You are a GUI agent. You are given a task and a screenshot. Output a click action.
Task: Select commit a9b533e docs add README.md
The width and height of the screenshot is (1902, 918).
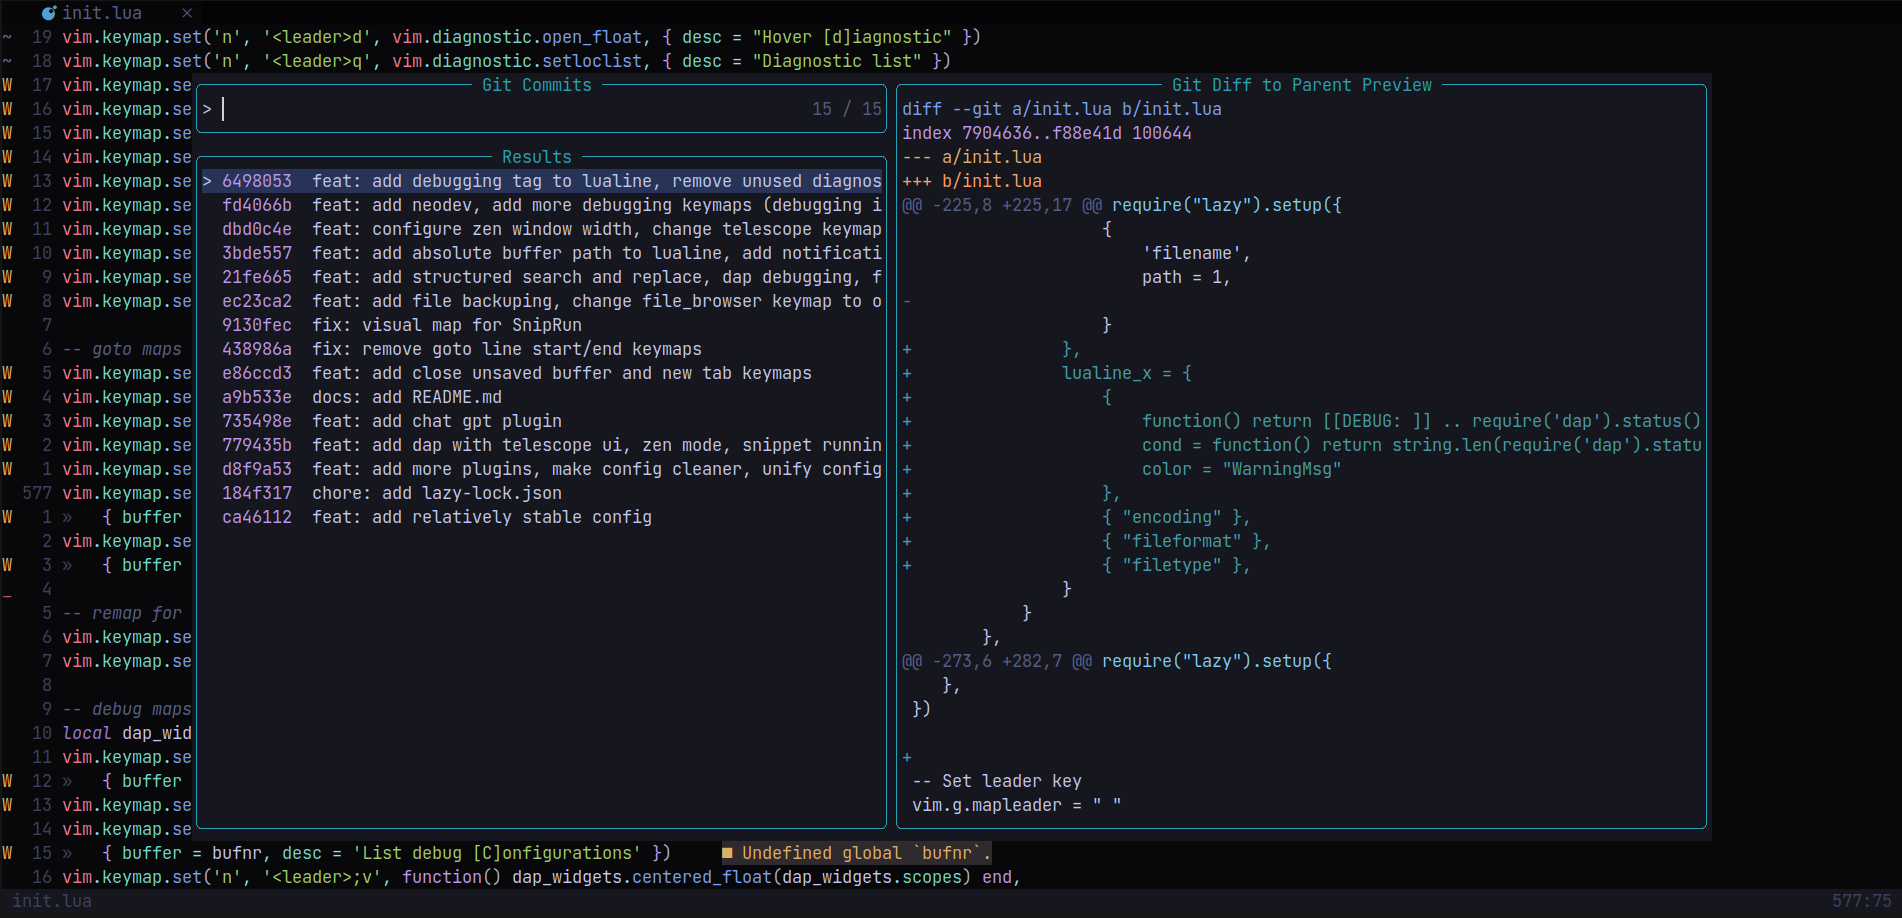[542, 397]
